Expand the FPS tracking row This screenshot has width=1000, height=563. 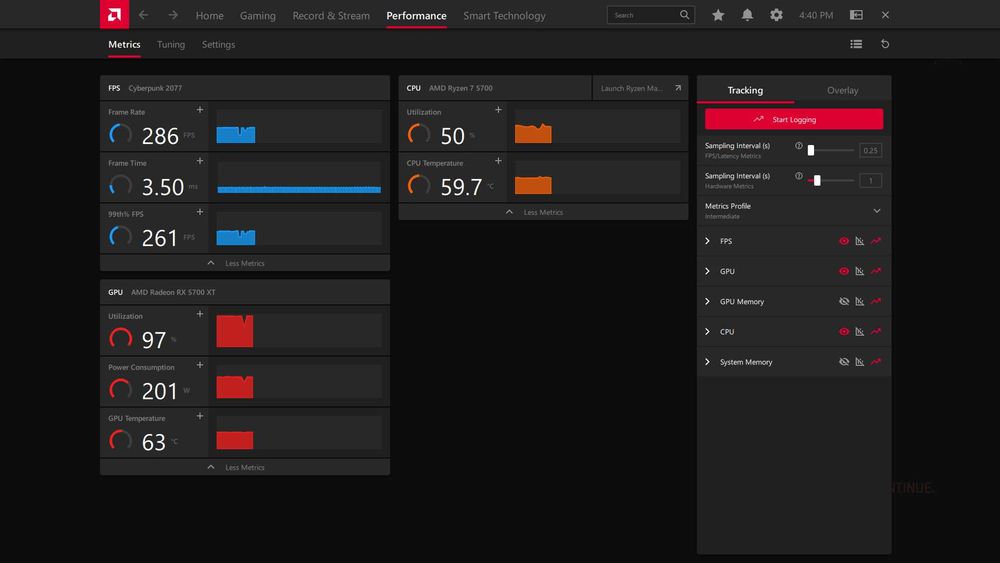coord(707,241)
